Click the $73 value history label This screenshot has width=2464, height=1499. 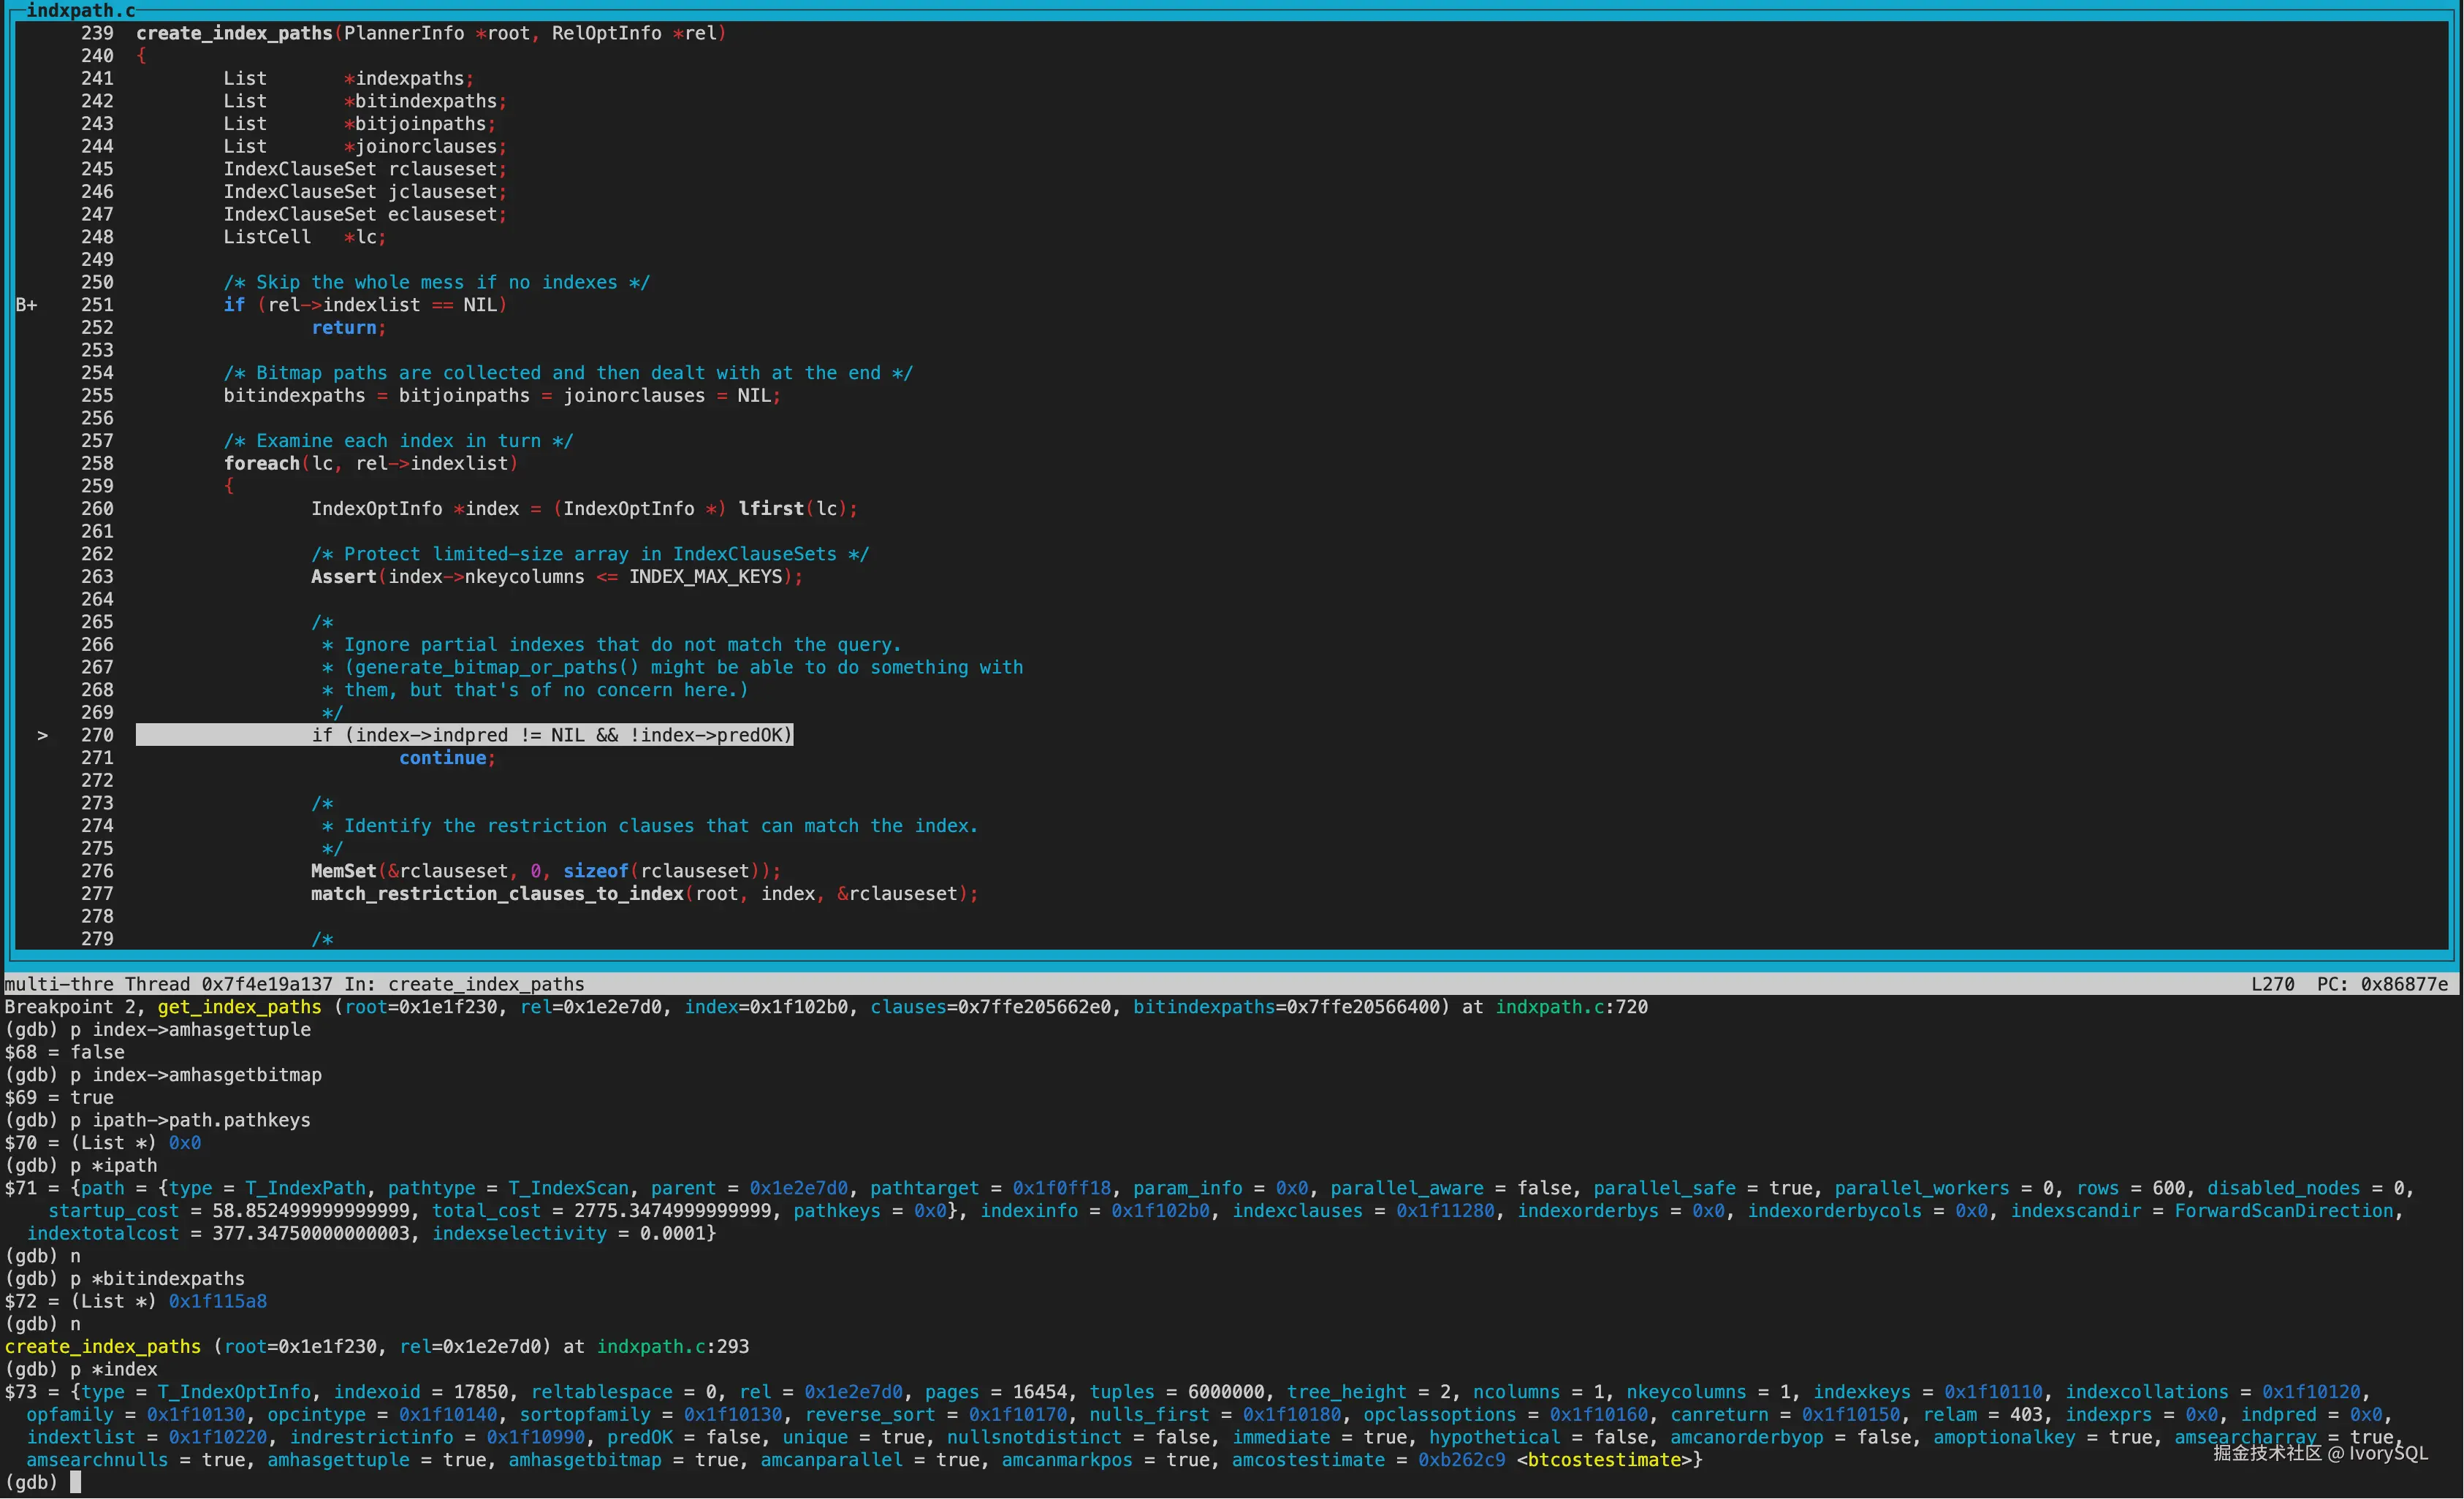point(20,1392)
